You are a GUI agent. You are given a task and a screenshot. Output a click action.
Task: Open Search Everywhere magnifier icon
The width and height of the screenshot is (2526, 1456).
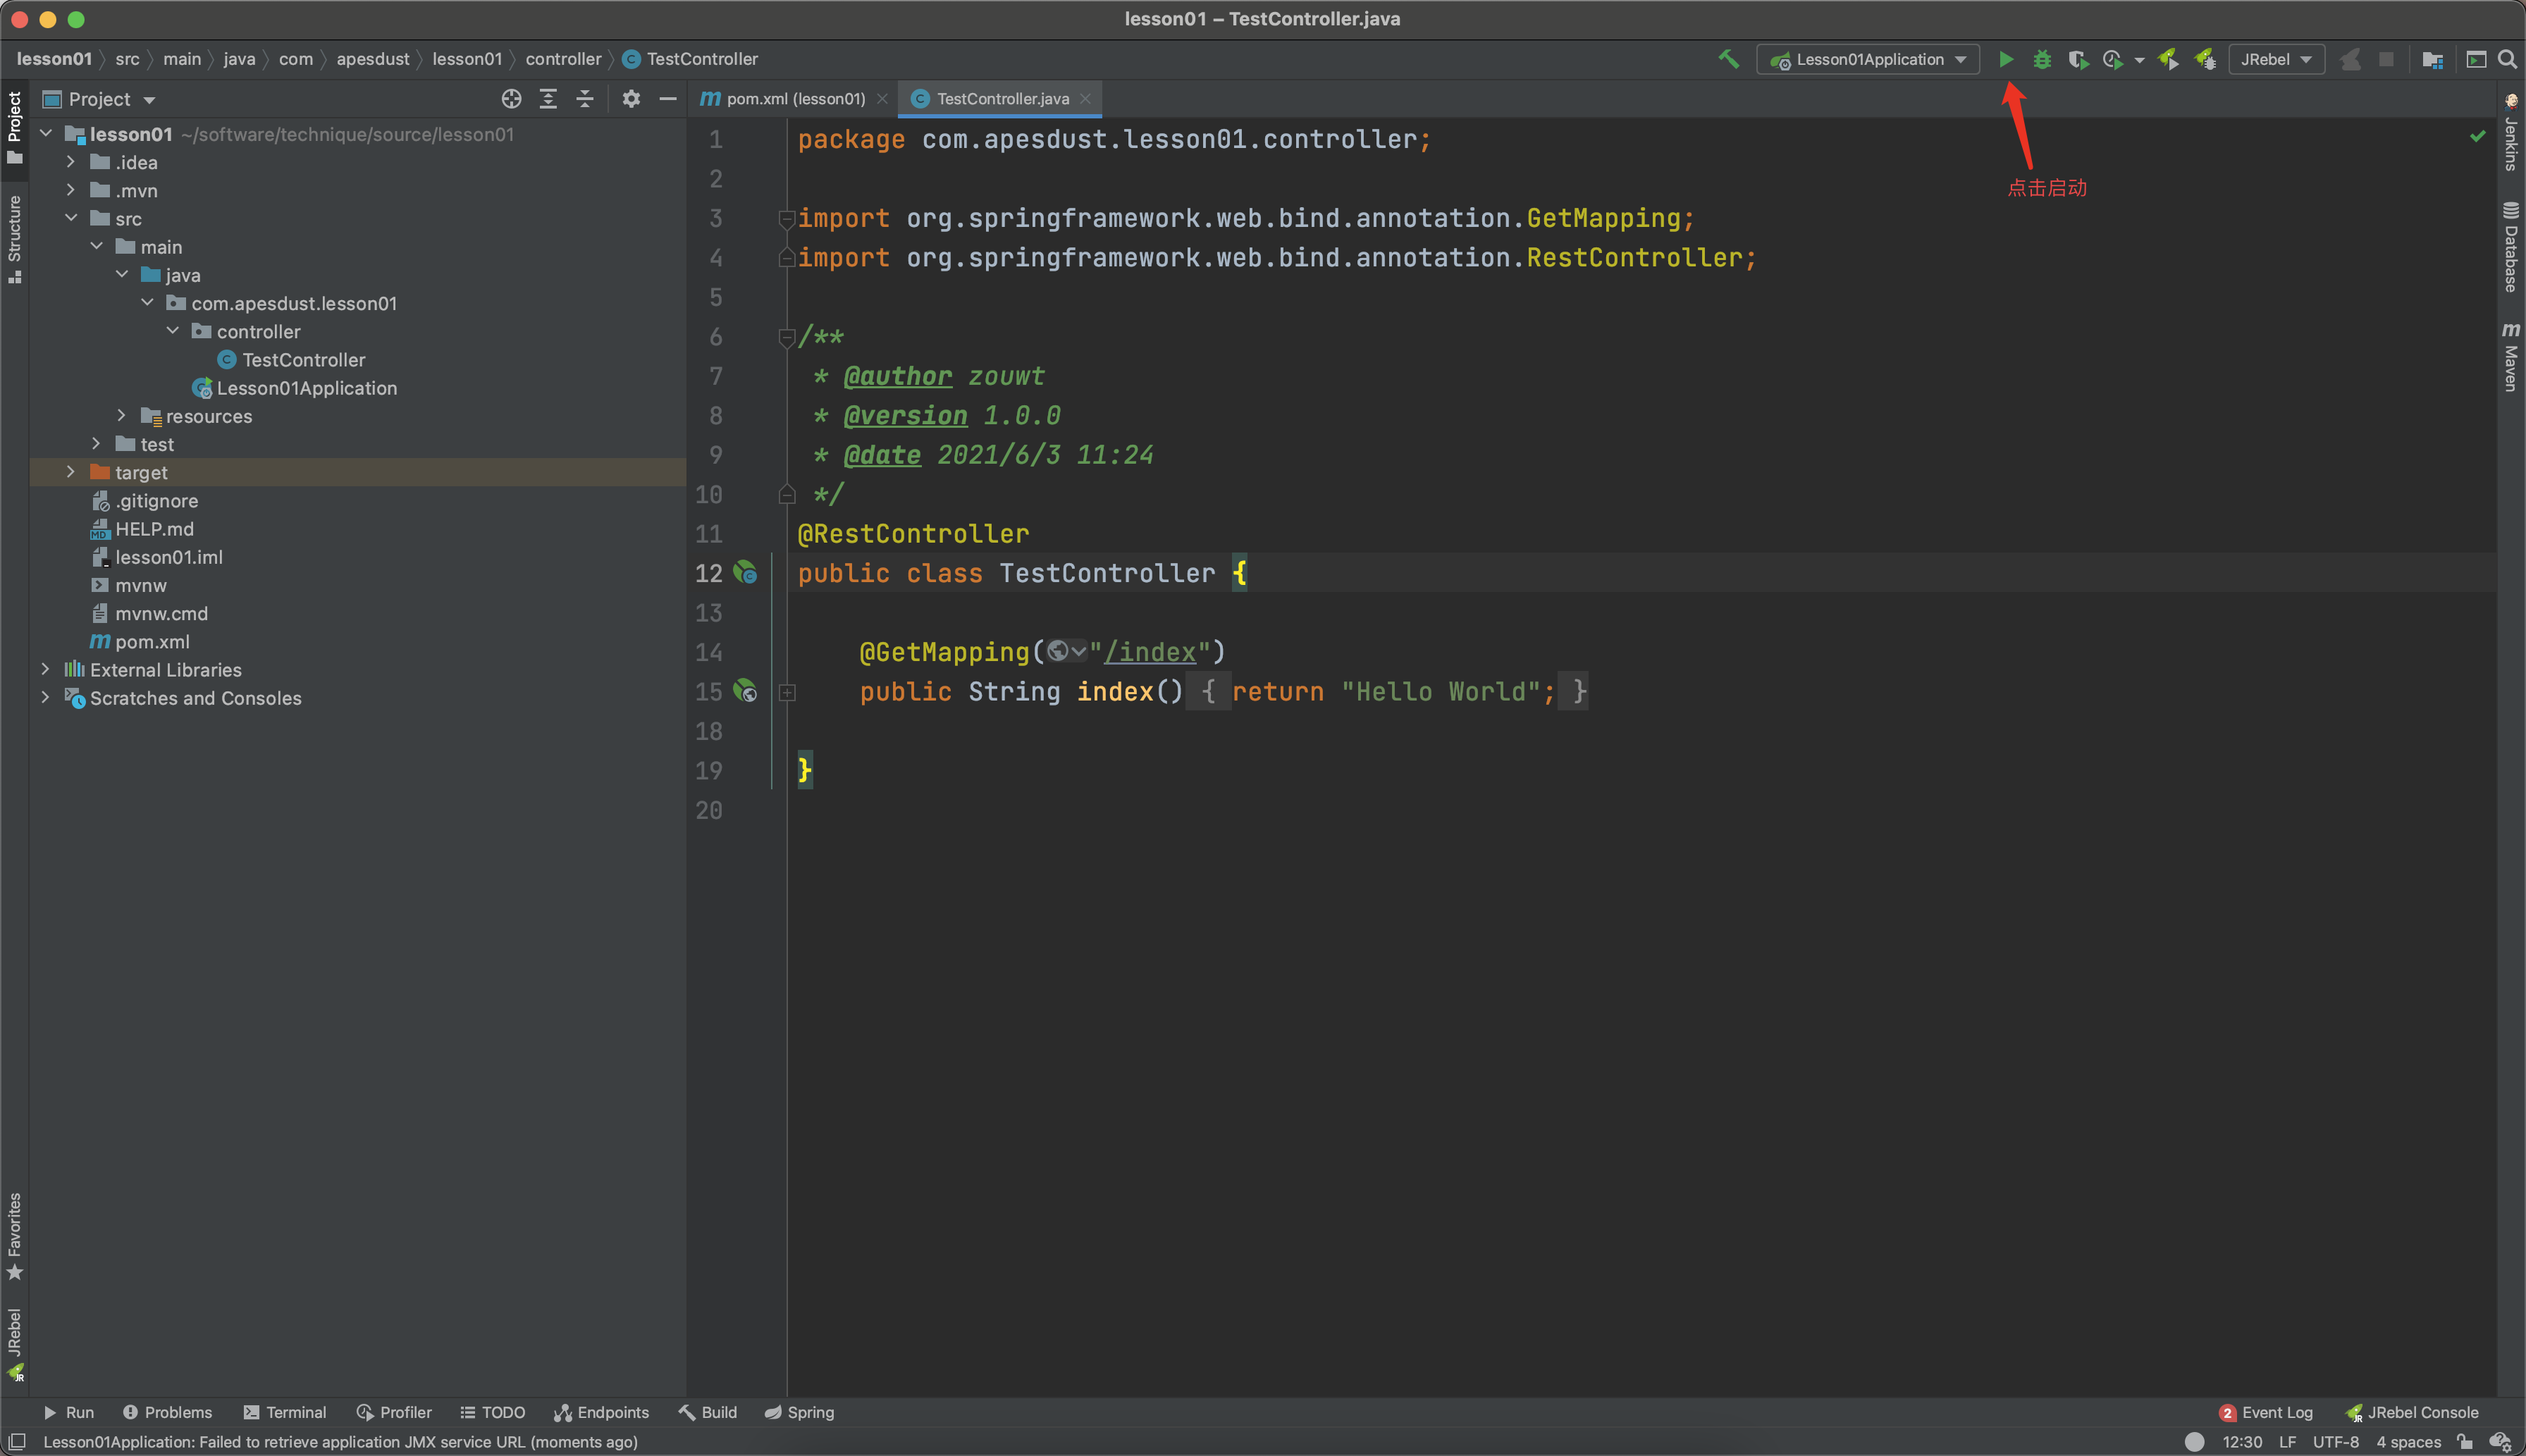pyautogui.click(x=2507, y=59)
